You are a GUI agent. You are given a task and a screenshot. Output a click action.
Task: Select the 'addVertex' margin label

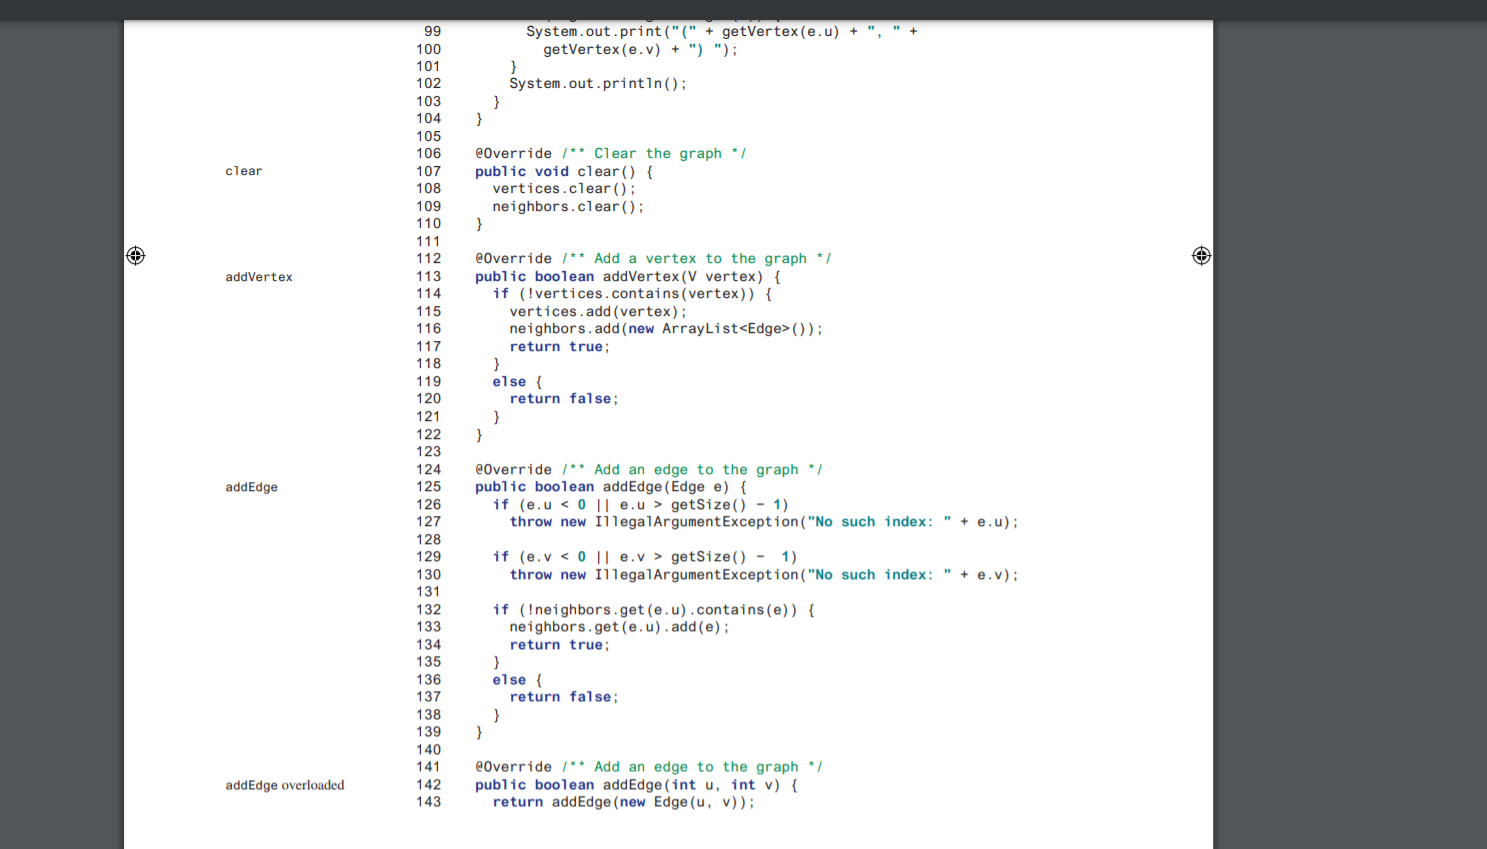(259, 277)
